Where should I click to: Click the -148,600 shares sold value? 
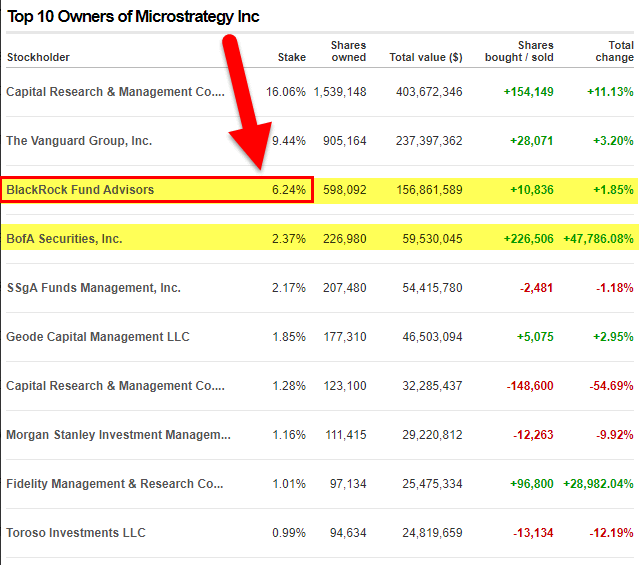point(527,386)
